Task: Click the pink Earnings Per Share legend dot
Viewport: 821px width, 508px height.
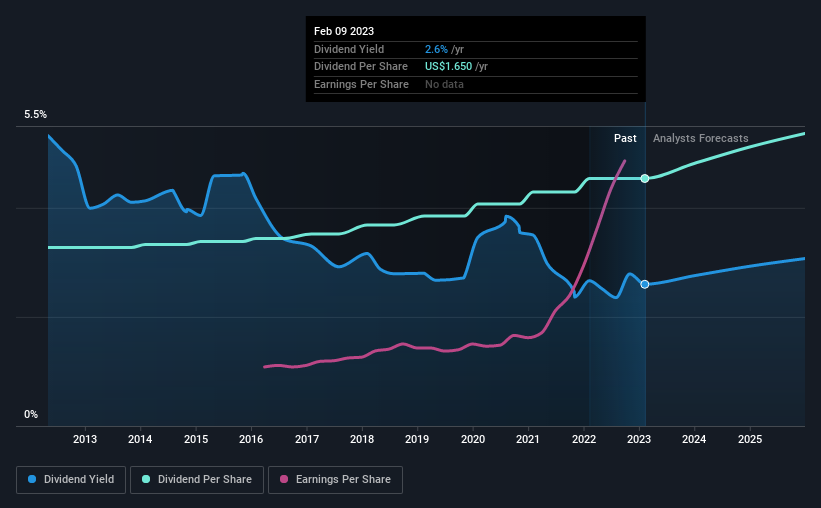Action: tap(284, 479)
